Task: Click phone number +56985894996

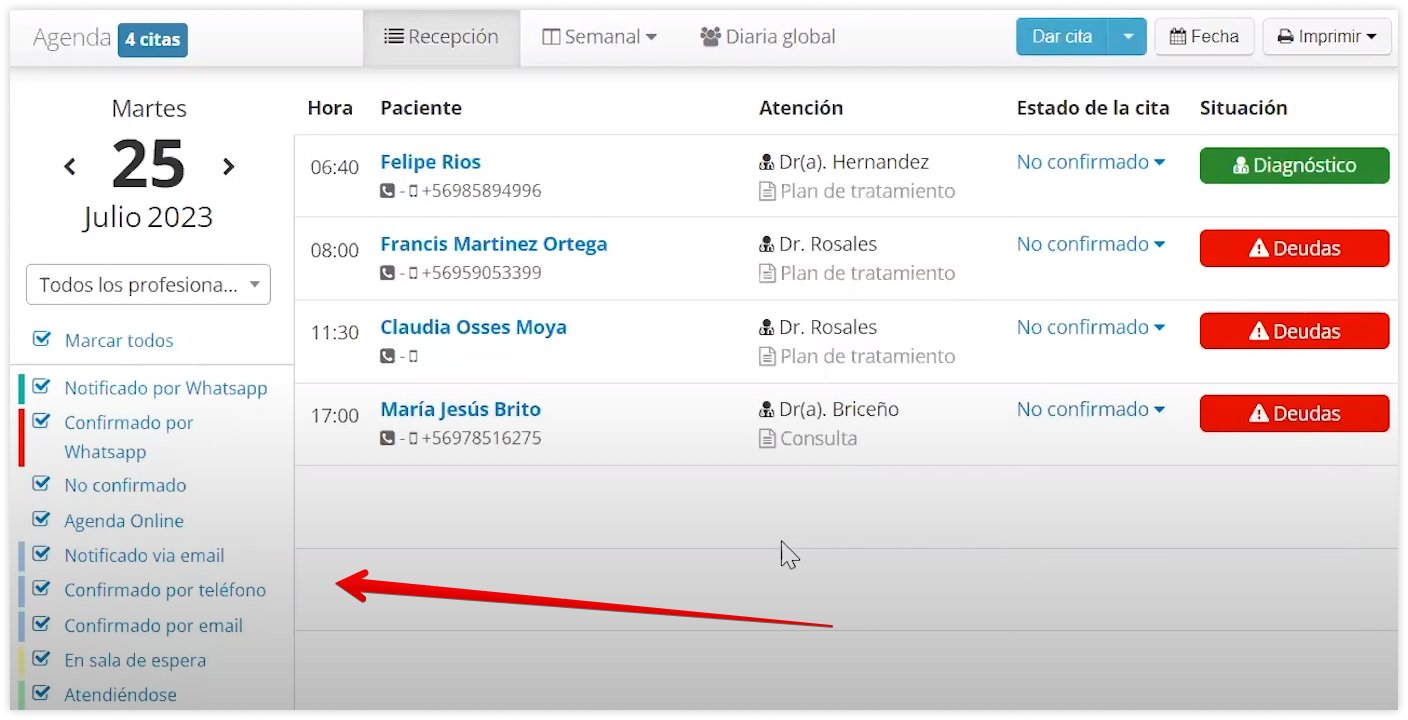Action: click(x=481, y=191)
